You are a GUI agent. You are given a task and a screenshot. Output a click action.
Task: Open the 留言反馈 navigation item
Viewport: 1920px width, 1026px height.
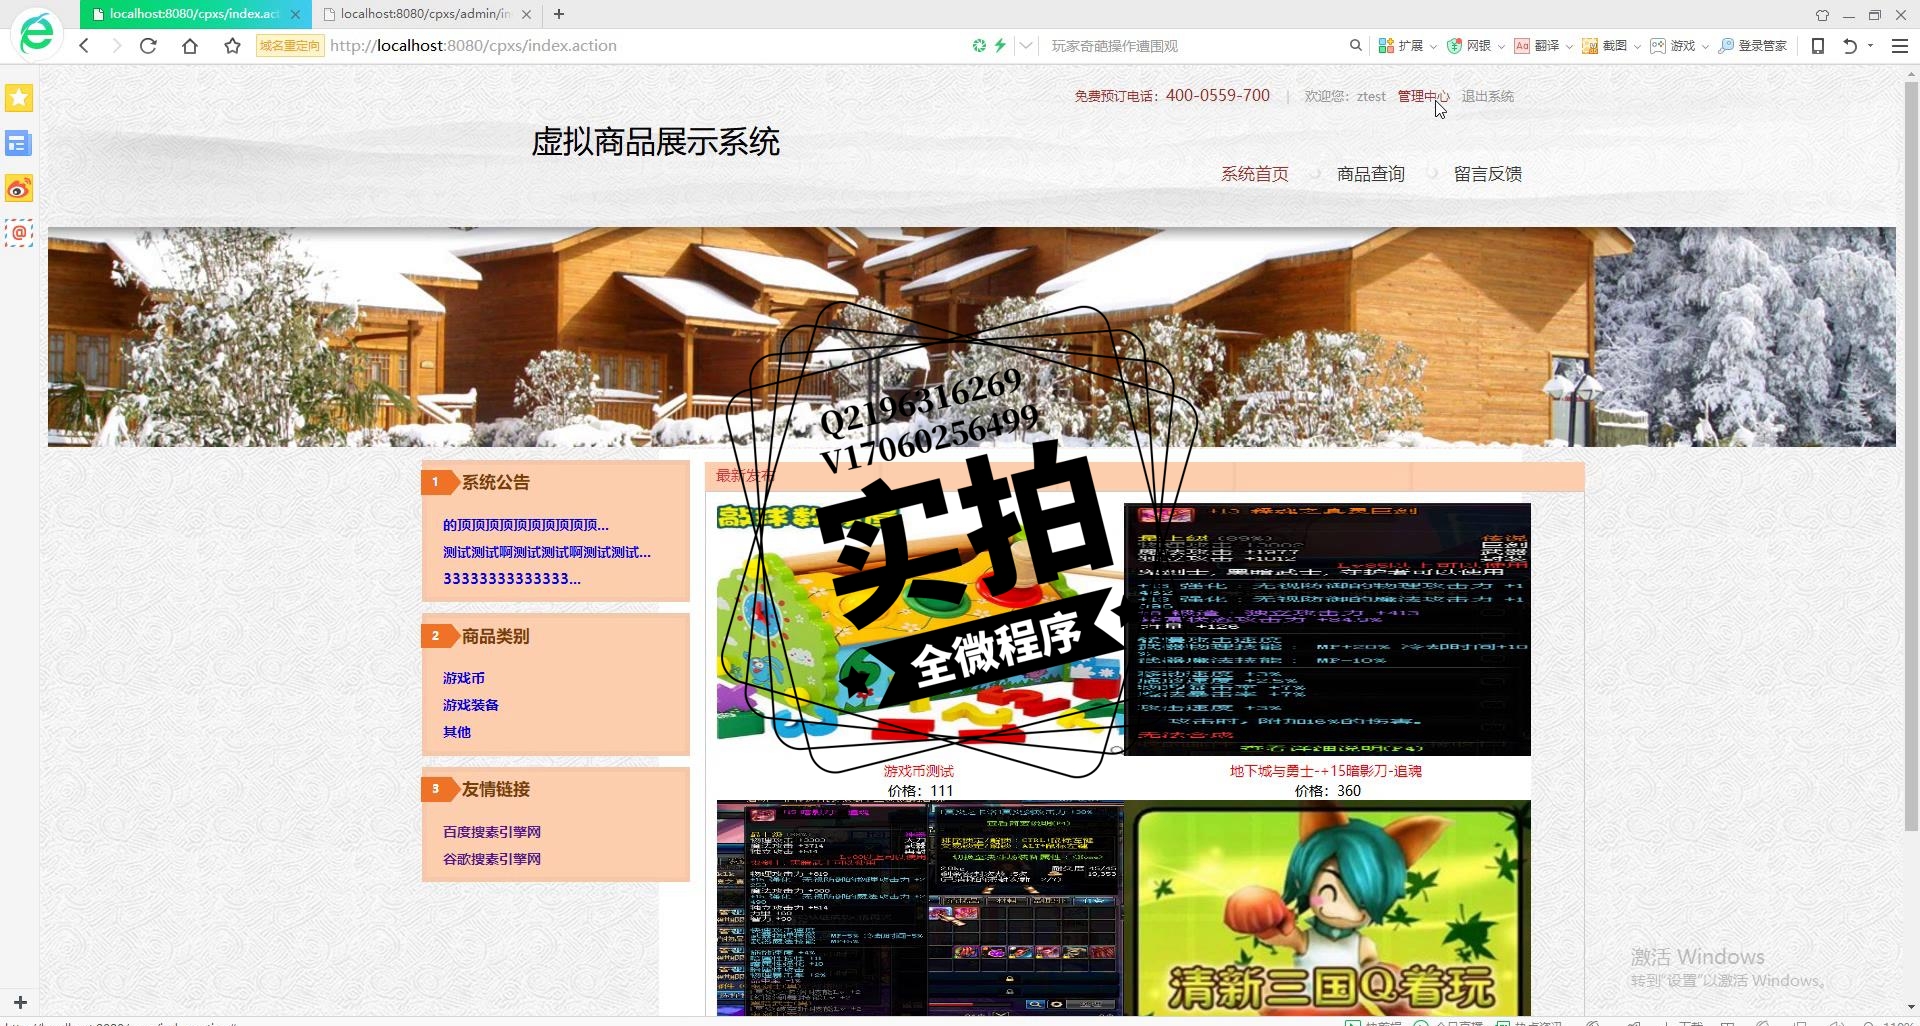click(x=1487, y=174)
